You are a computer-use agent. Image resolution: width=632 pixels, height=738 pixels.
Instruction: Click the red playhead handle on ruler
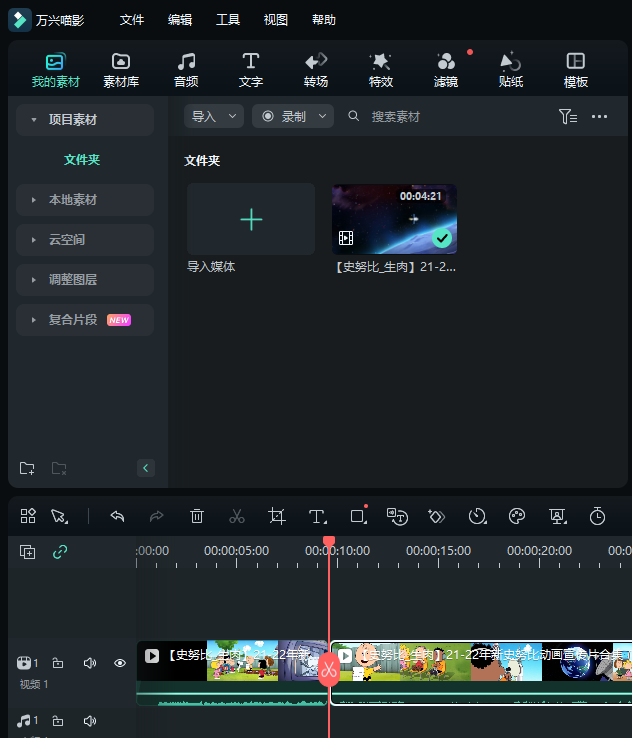coord(329,540)
